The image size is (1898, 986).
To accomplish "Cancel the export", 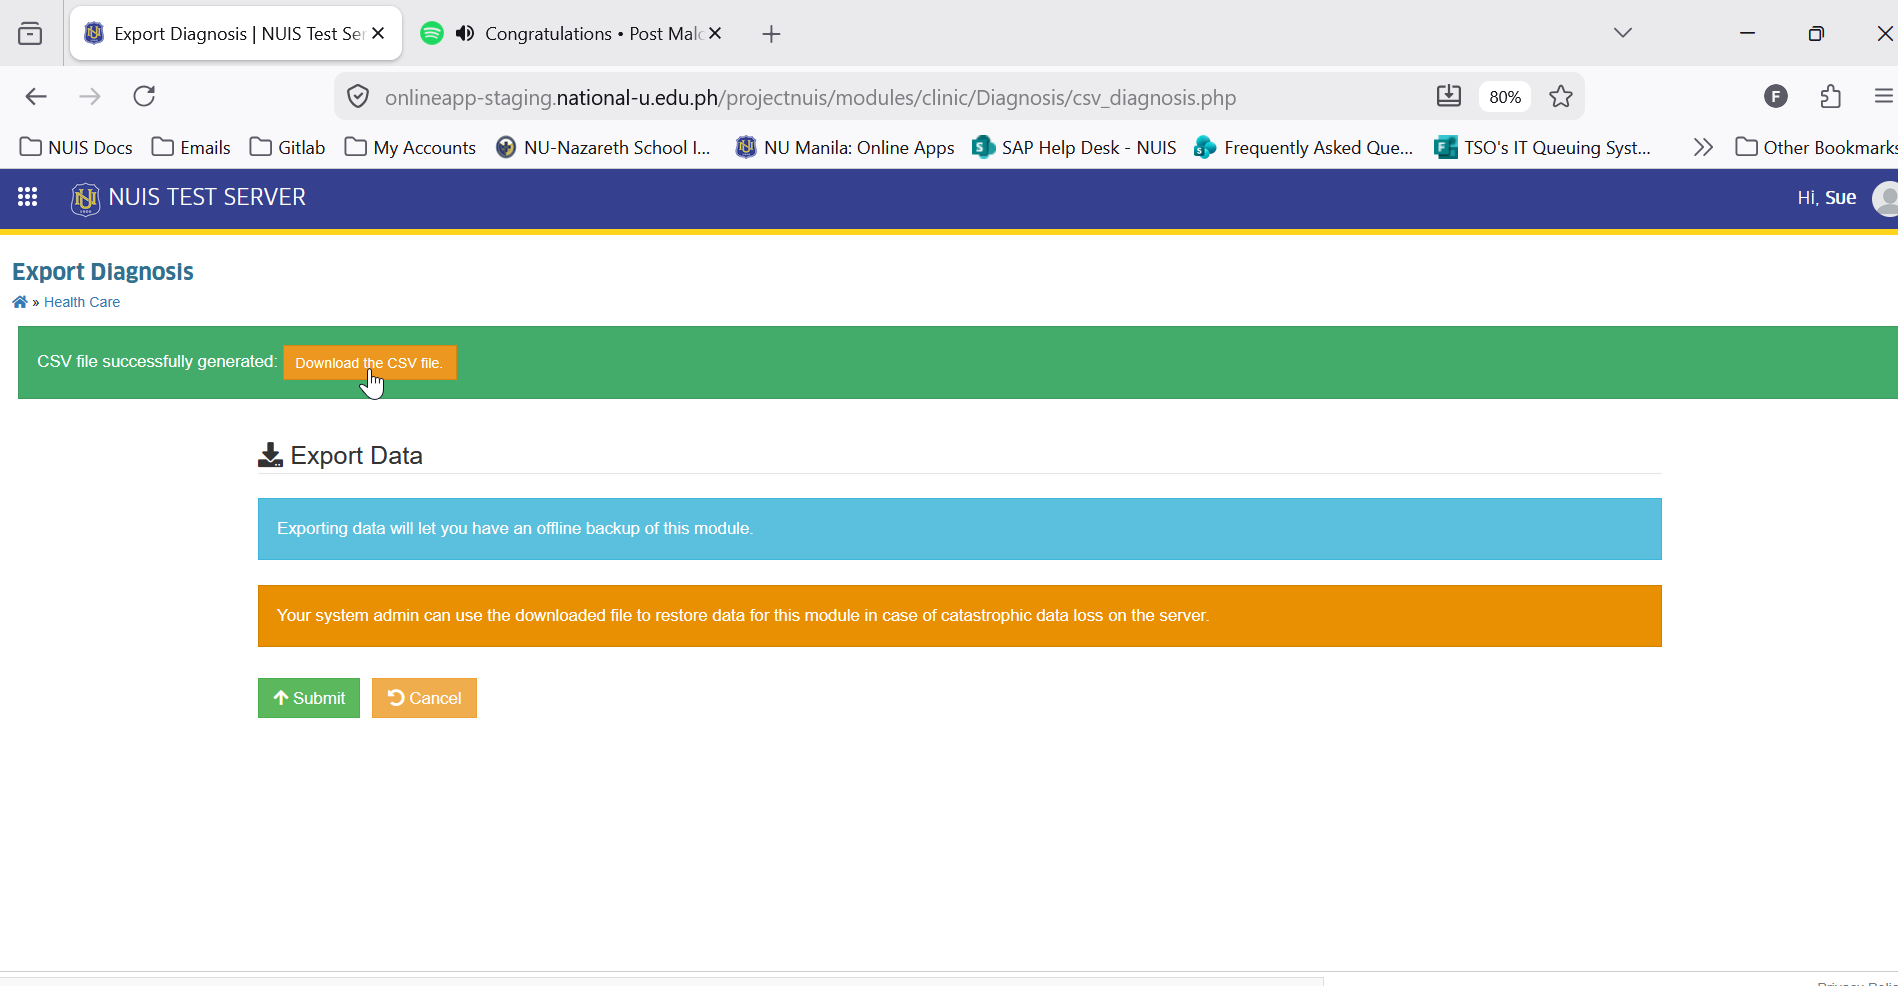I will tap(424, 698).
